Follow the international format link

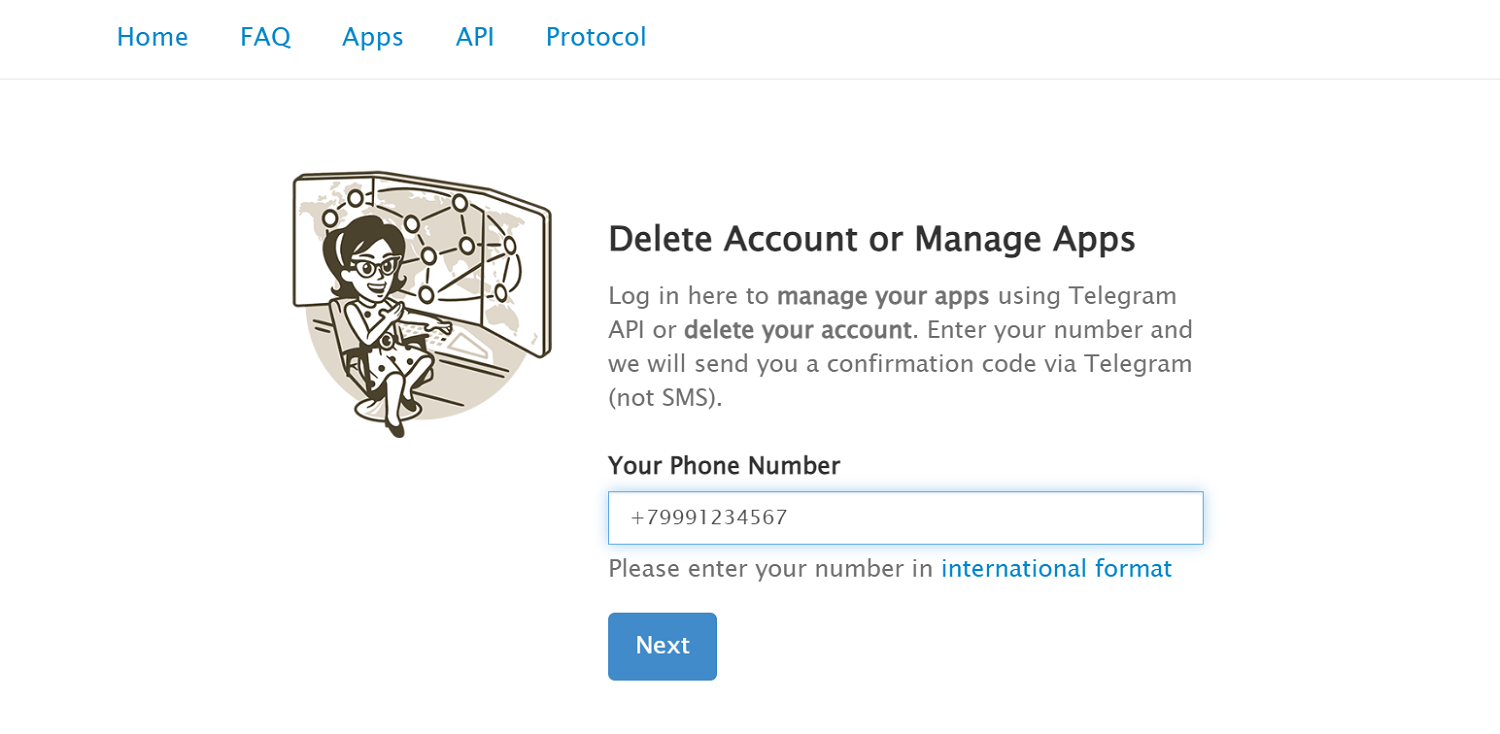click(x=1056, y=569)
